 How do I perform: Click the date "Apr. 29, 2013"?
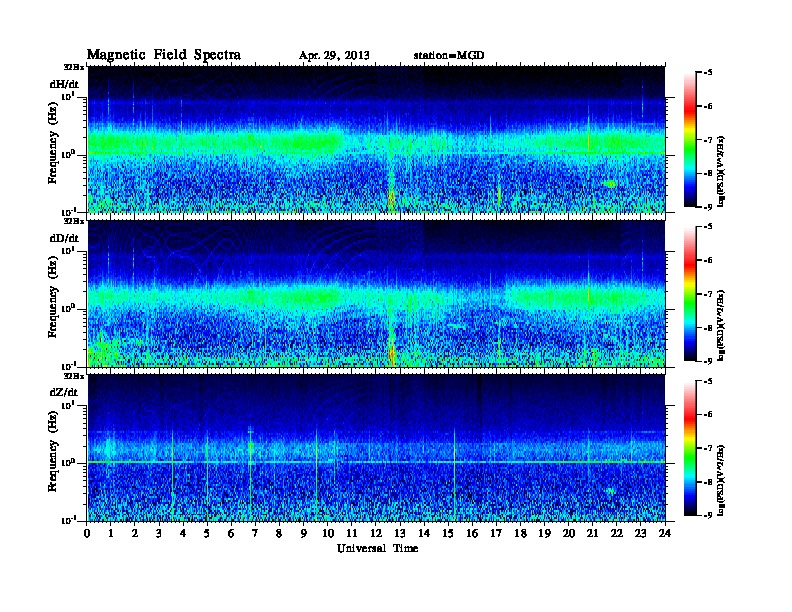(334, 56)
